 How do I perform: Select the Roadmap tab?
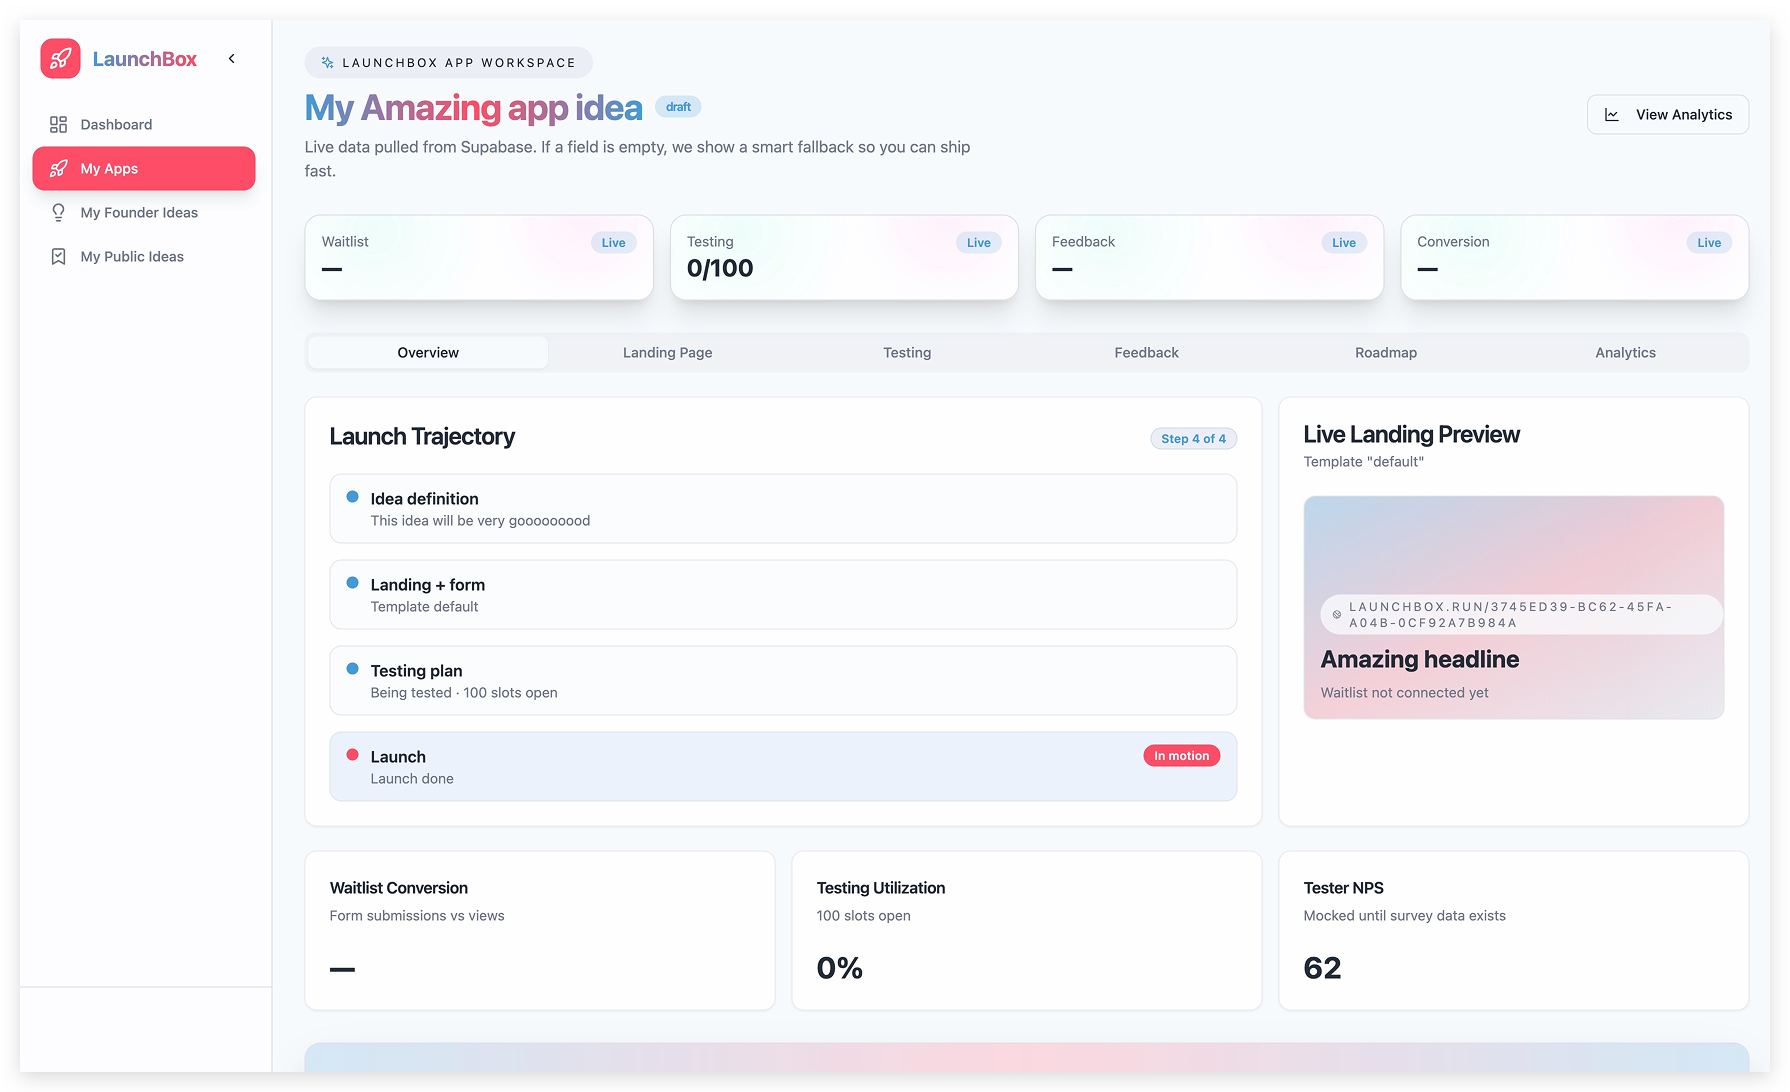click(x=1386, y=352)
